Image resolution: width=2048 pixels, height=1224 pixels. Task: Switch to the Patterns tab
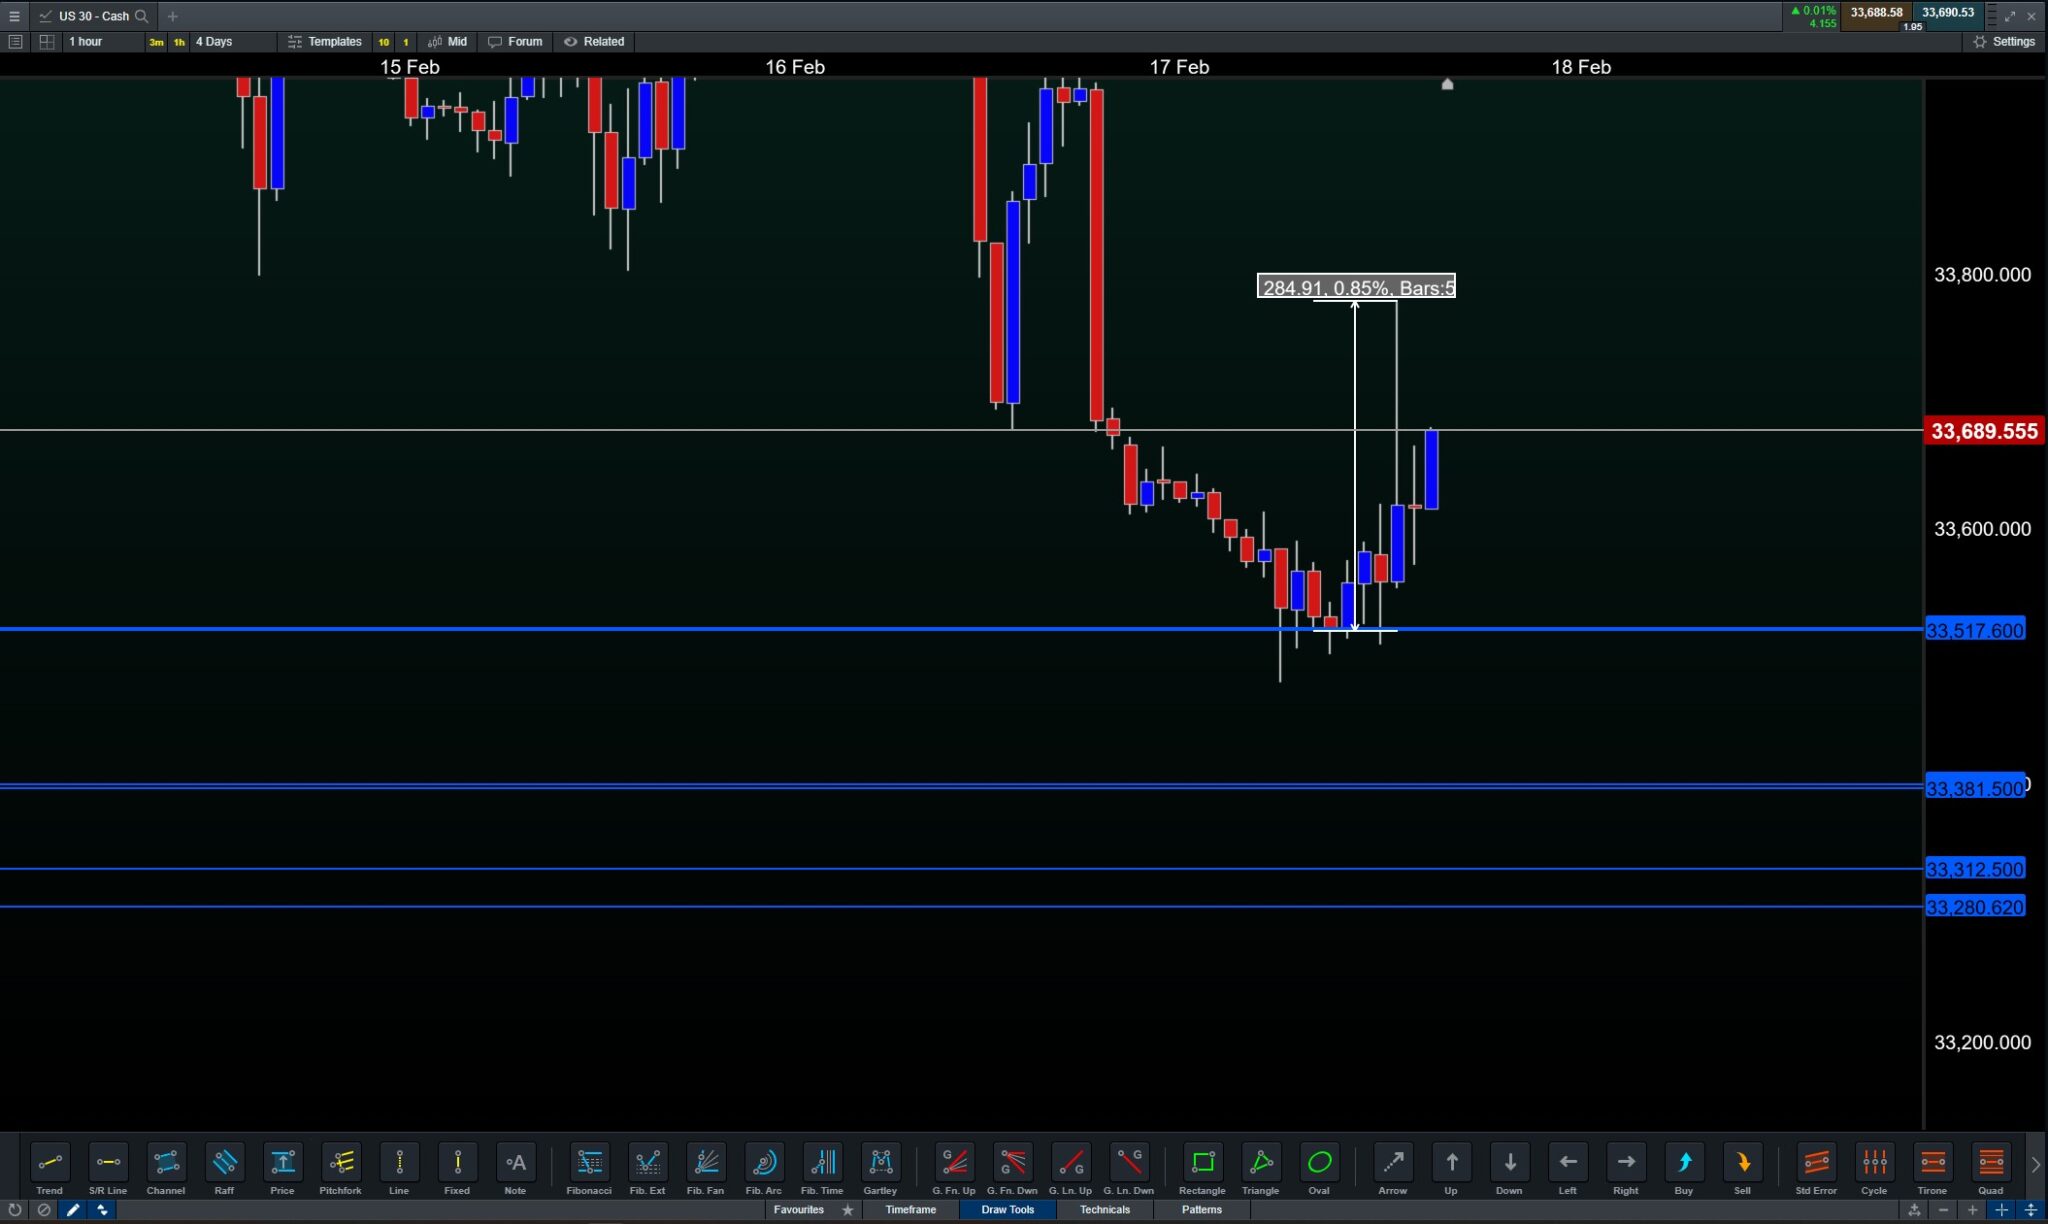pyautogui.click(x=1201, y=1210)
